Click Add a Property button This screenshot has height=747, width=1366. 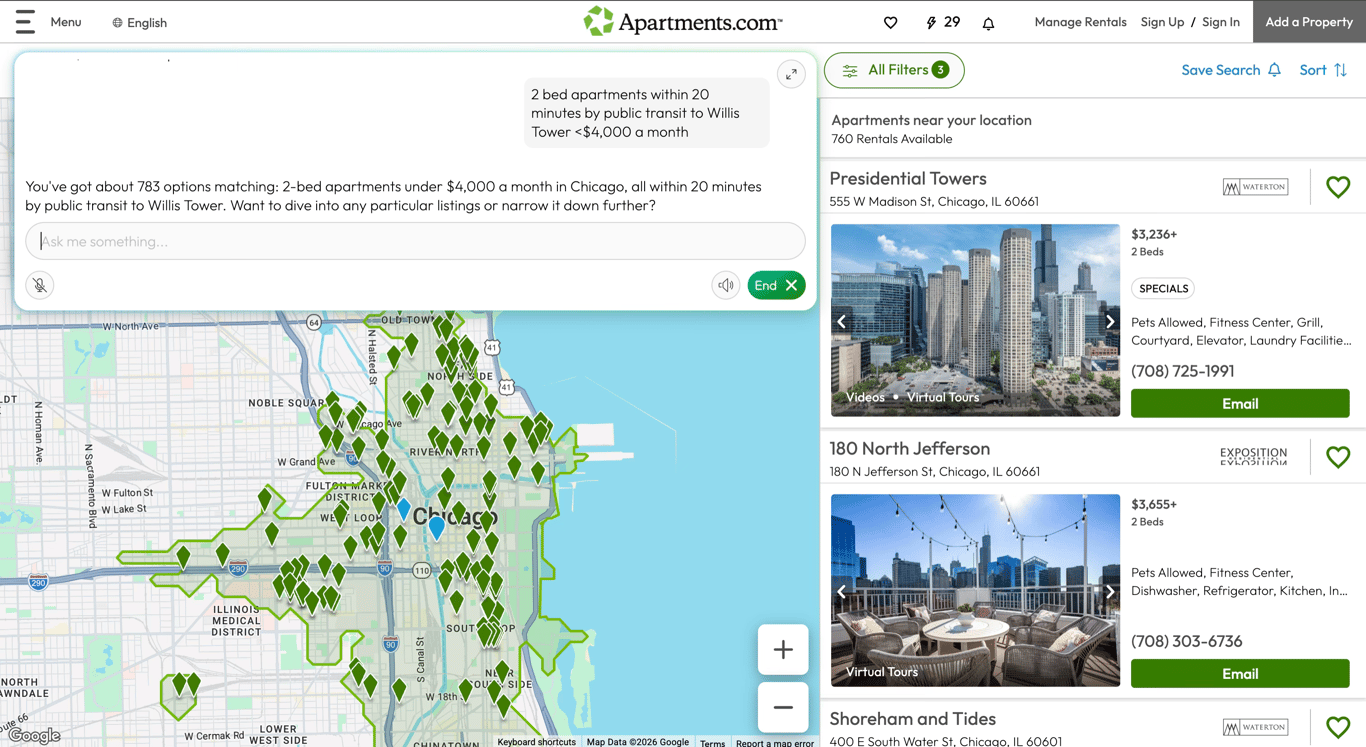[x=1309, y=22]
